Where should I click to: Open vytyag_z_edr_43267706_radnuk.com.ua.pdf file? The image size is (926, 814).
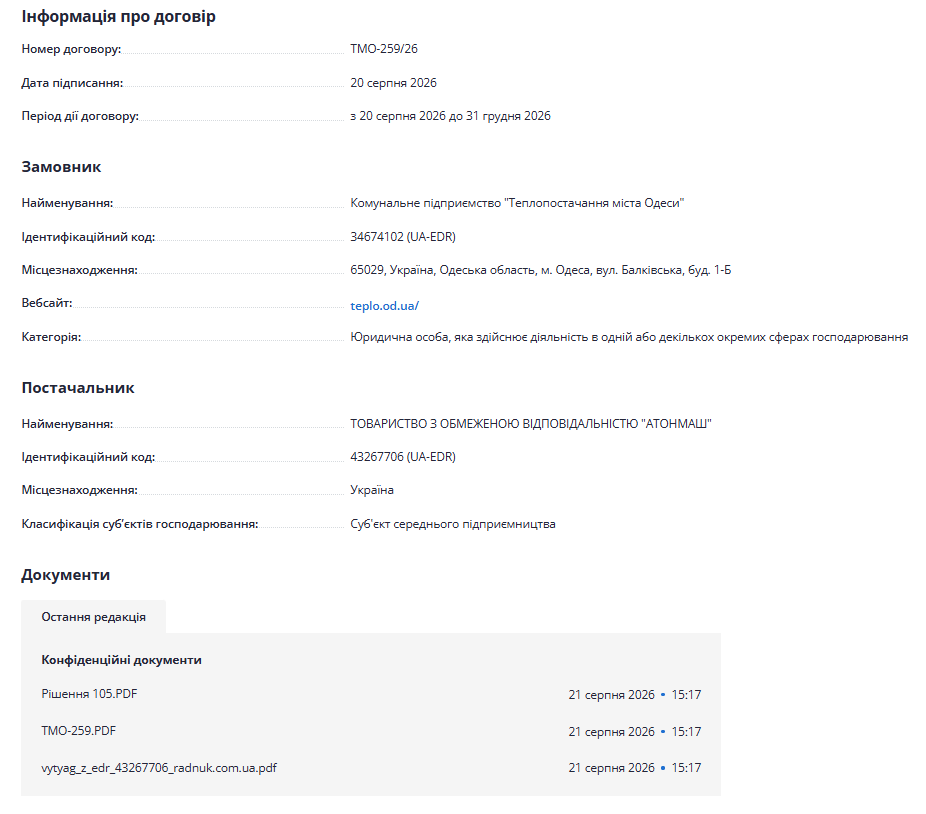[x=159, y=768]
